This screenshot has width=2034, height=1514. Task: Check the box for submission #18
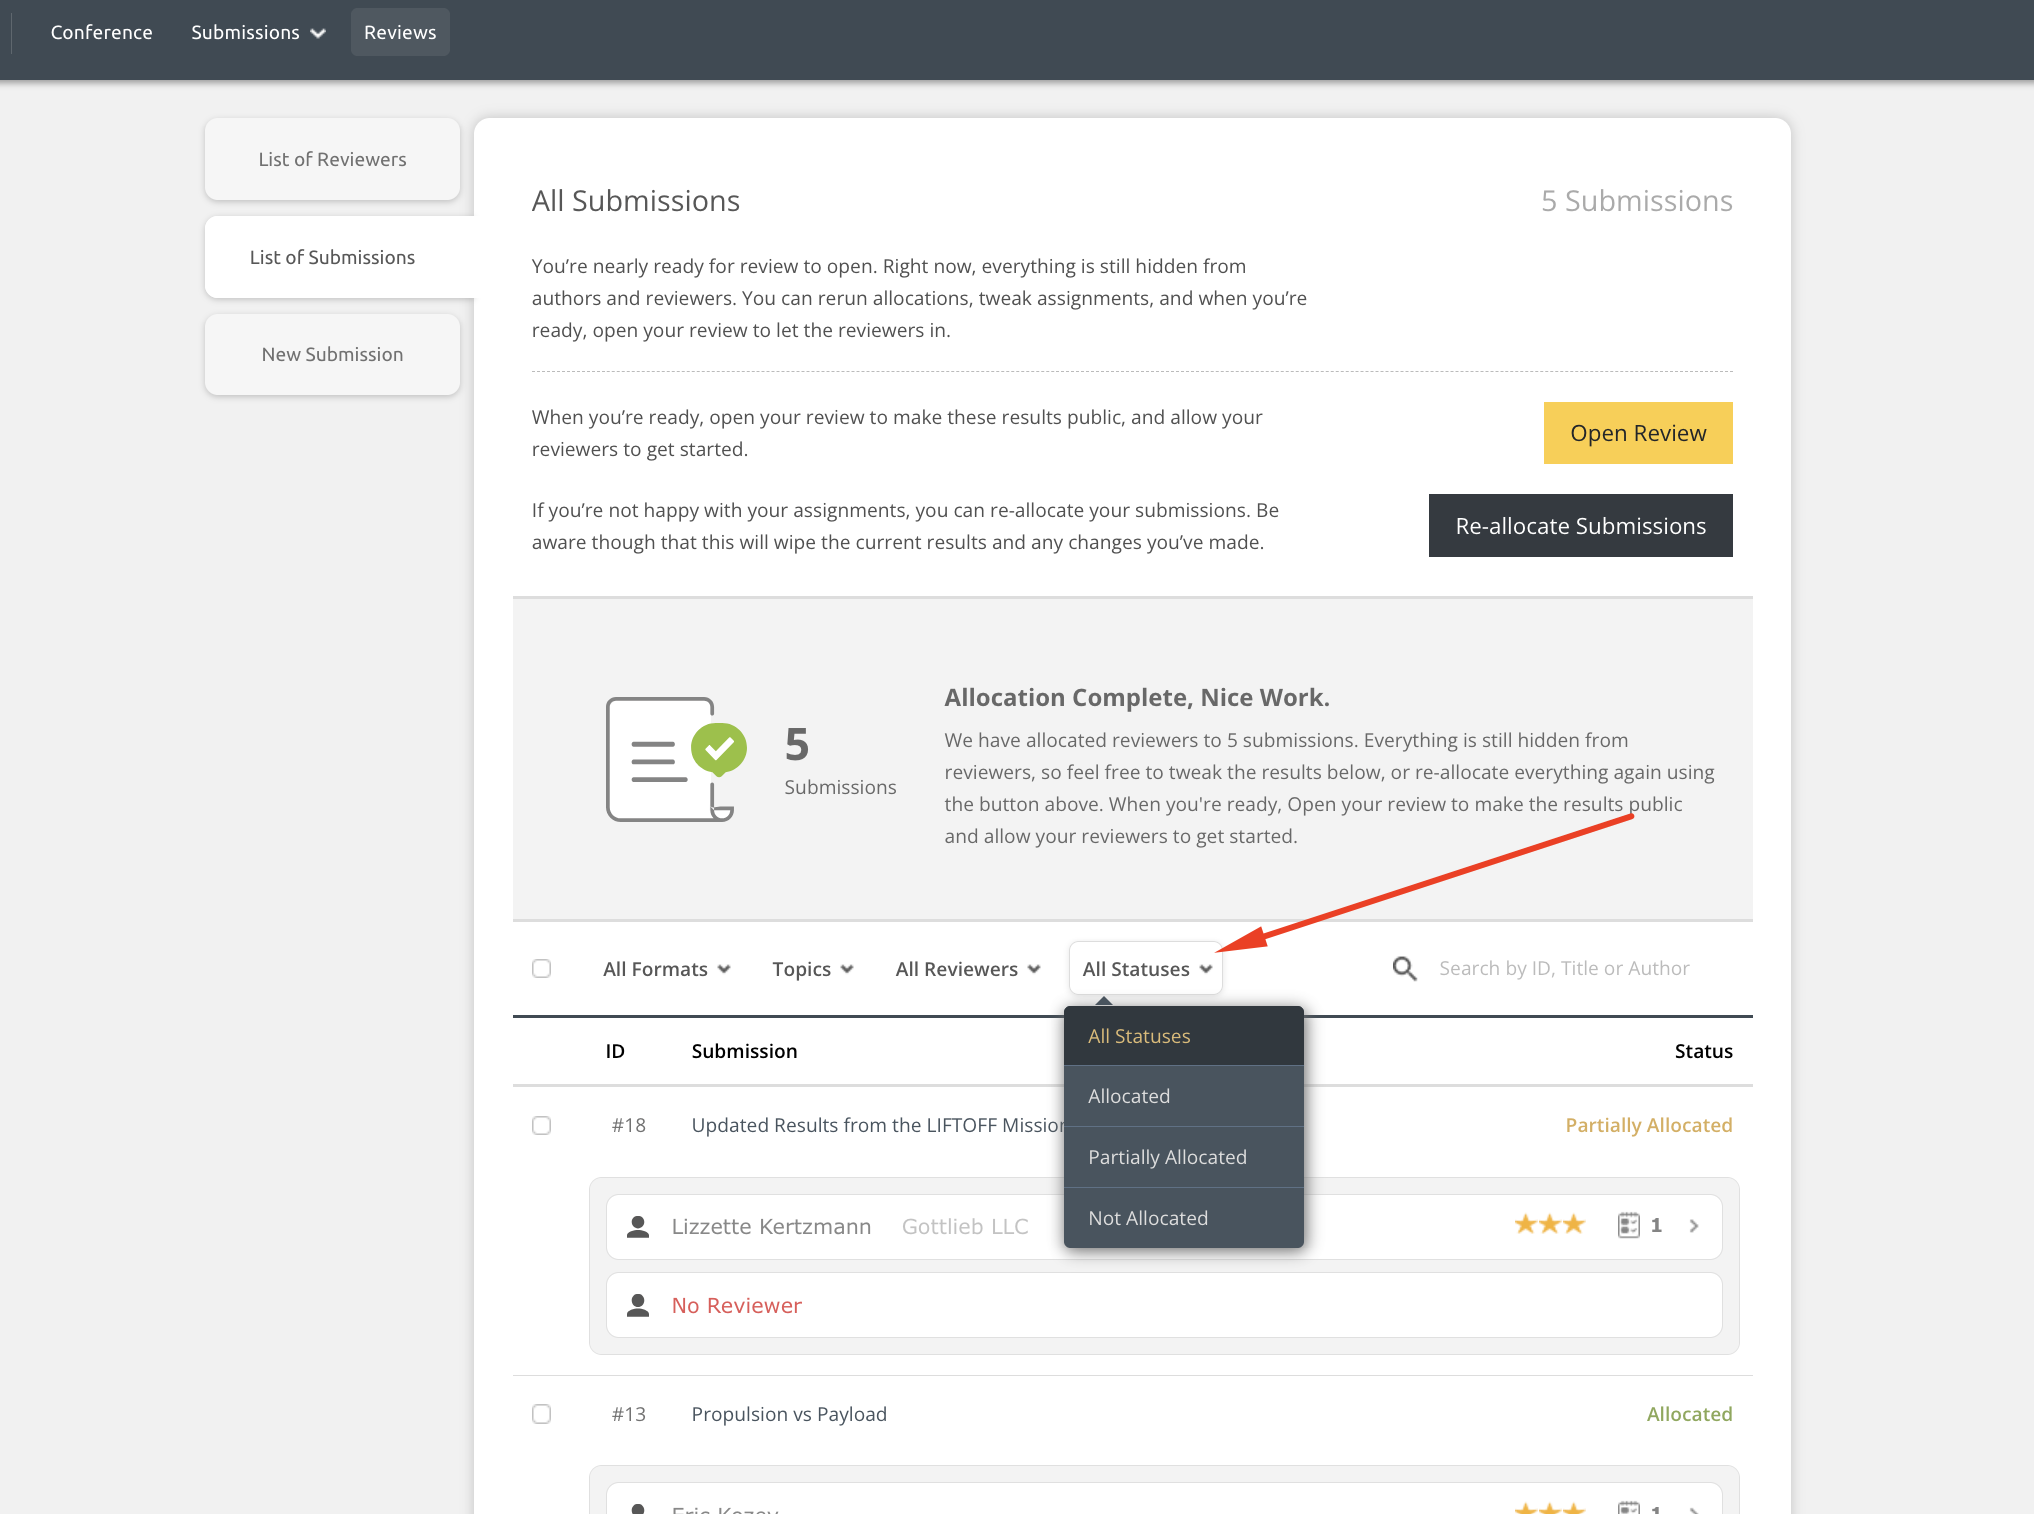click(x=542, y=1125)
